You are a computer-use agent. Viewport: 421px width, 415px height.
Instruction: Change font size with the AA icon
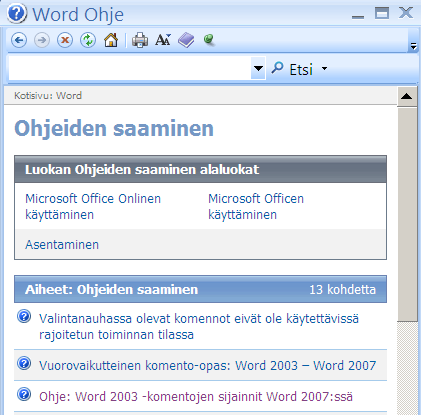click(x=163, y=40)
